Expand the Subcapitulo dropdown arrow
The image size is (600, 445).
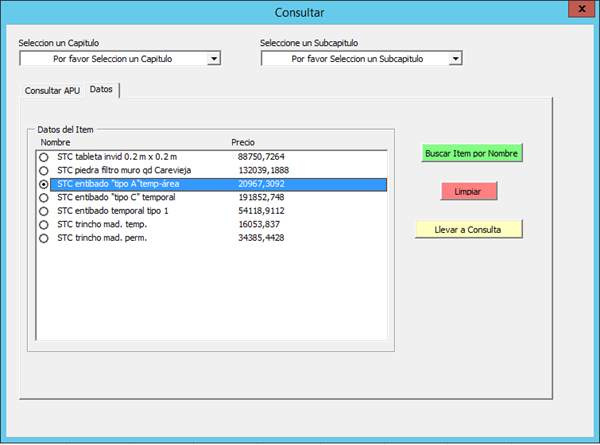click(x=455, y=59)
